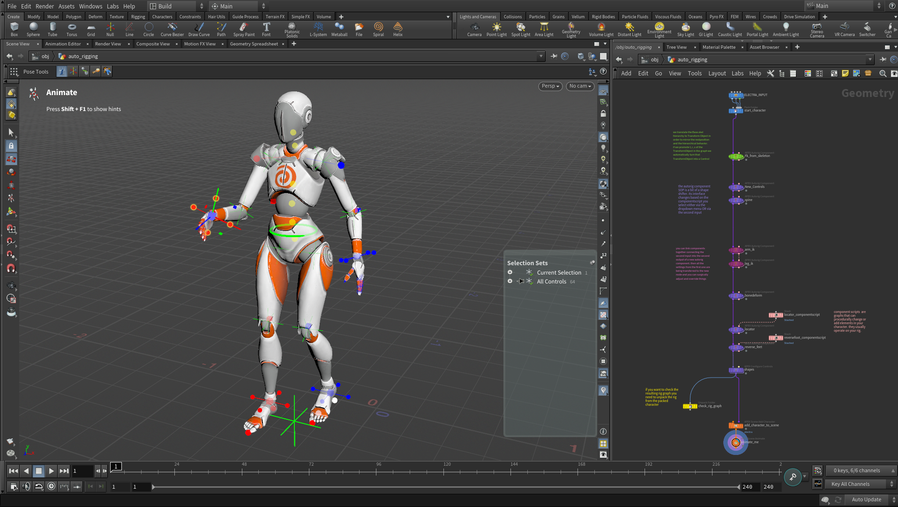Click the current frame number field

(82, 471)
